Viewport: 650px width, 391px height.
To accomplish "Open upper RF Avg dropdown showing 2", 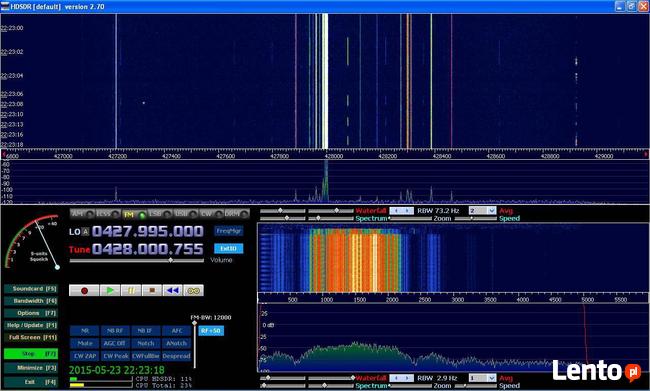I will [483, 211].
